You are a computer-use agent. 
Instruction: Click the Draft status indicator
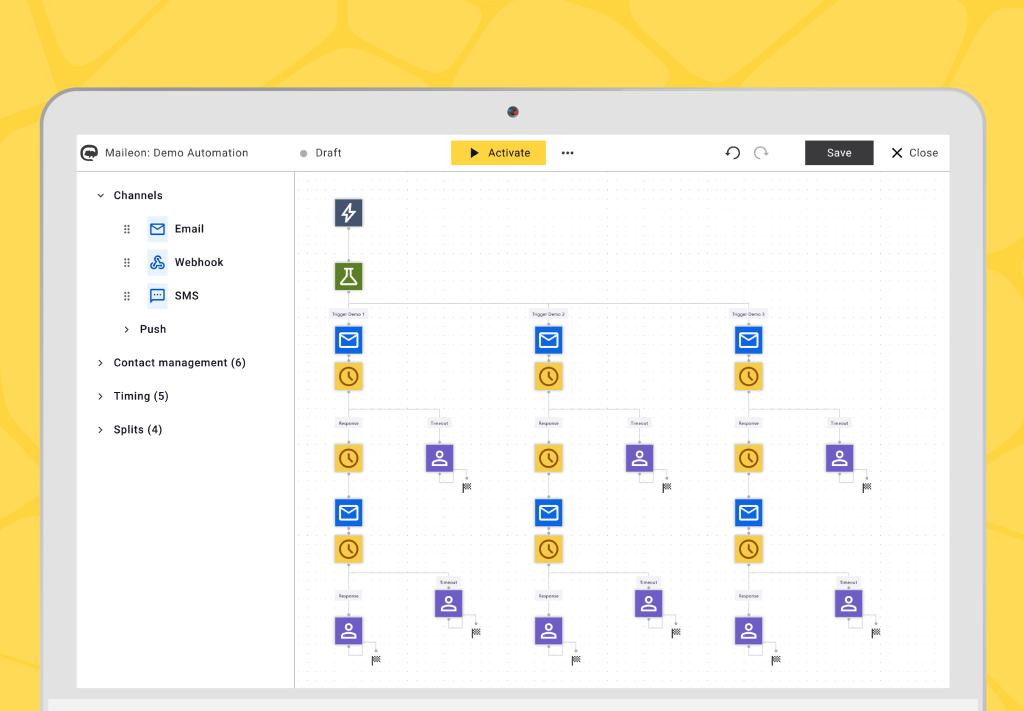(x=321, y=153)
